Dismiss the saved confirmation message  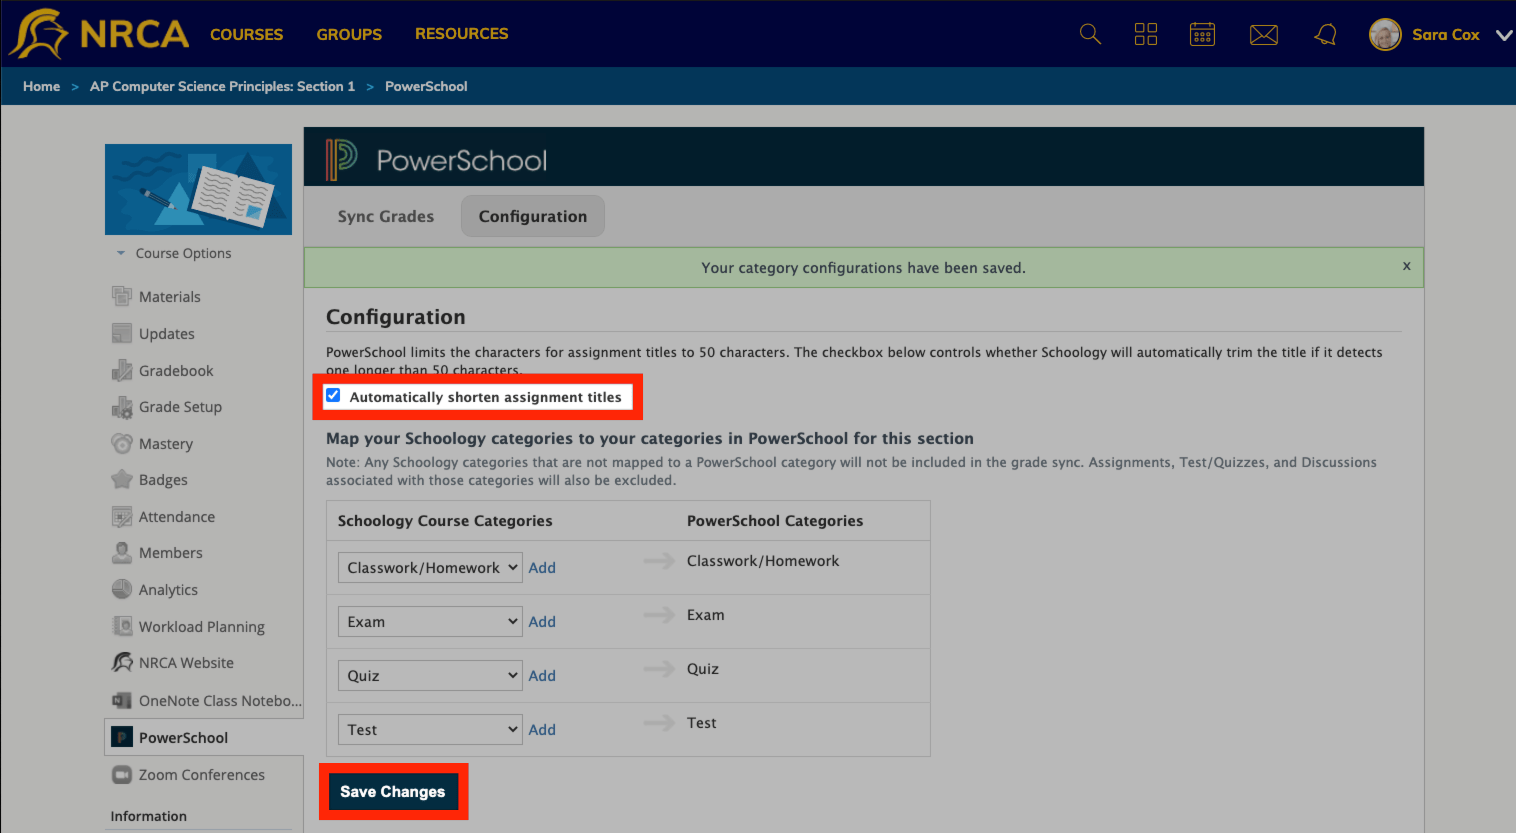(x=1406, y=265)
